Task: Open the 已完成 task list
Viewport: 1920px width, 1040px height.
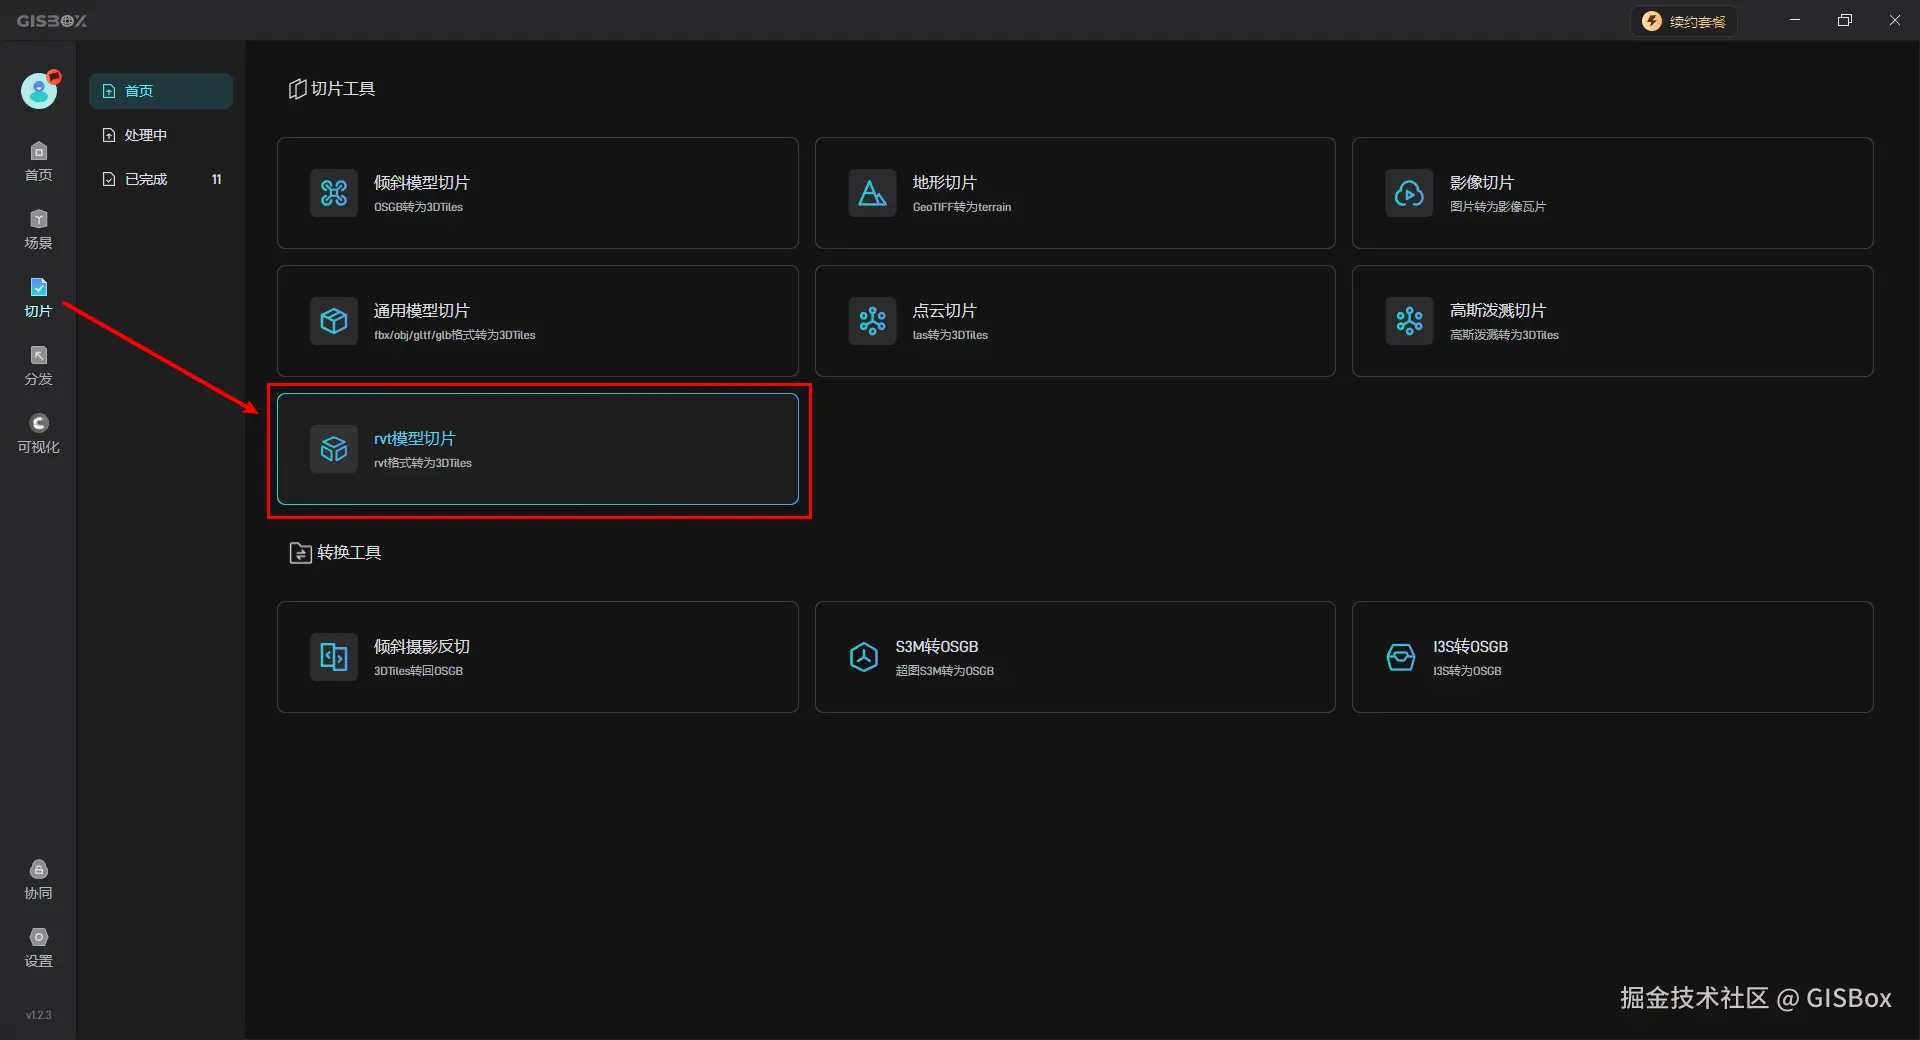Action: coord(161,179)
